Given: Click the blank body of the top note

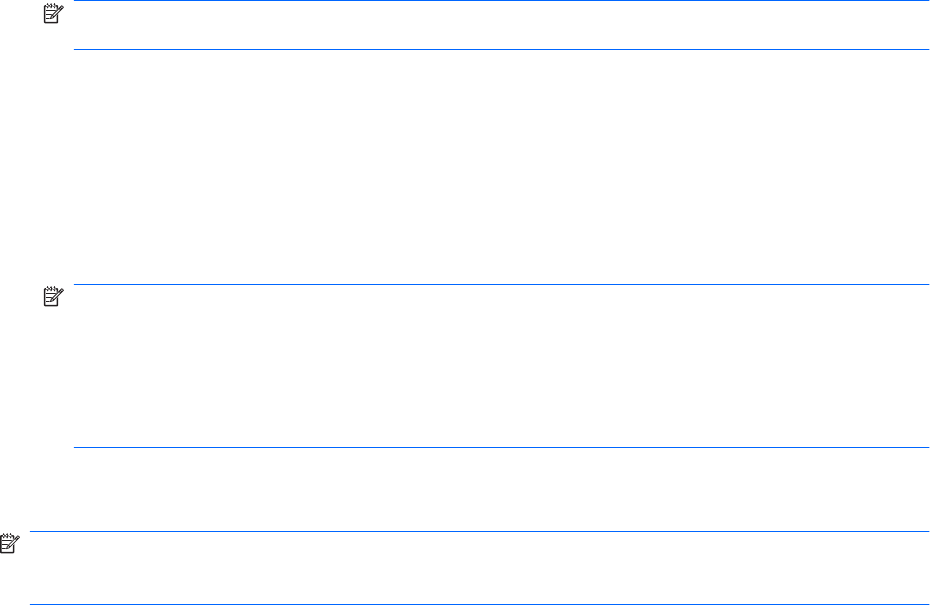Looking at the screenshot, I should [500, 26].
